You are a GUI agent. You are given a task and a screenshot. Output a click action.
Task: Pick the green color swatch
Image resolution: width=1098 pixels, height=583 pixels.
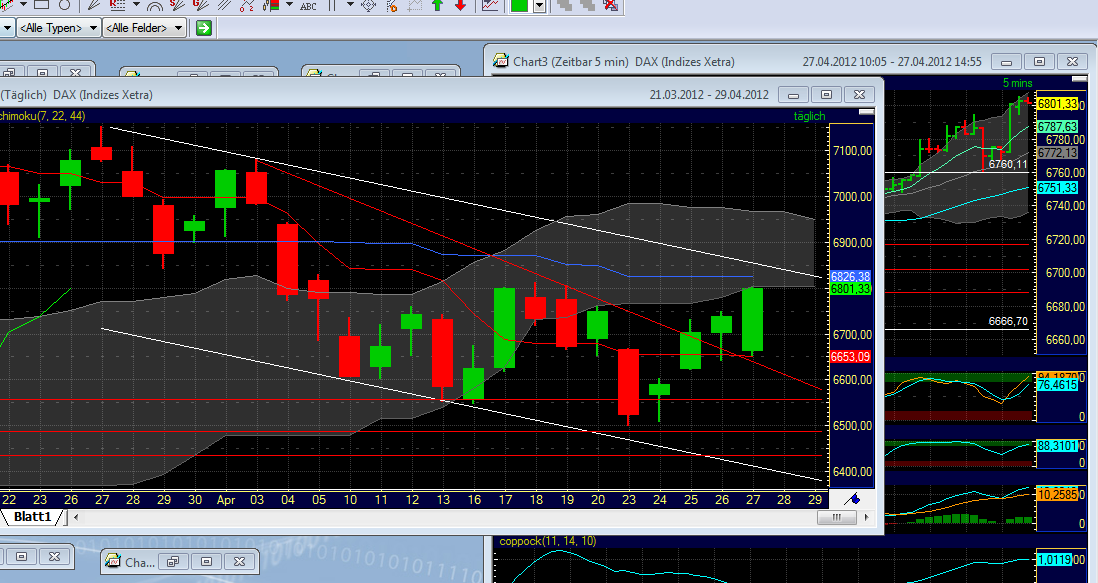[517, 8]
